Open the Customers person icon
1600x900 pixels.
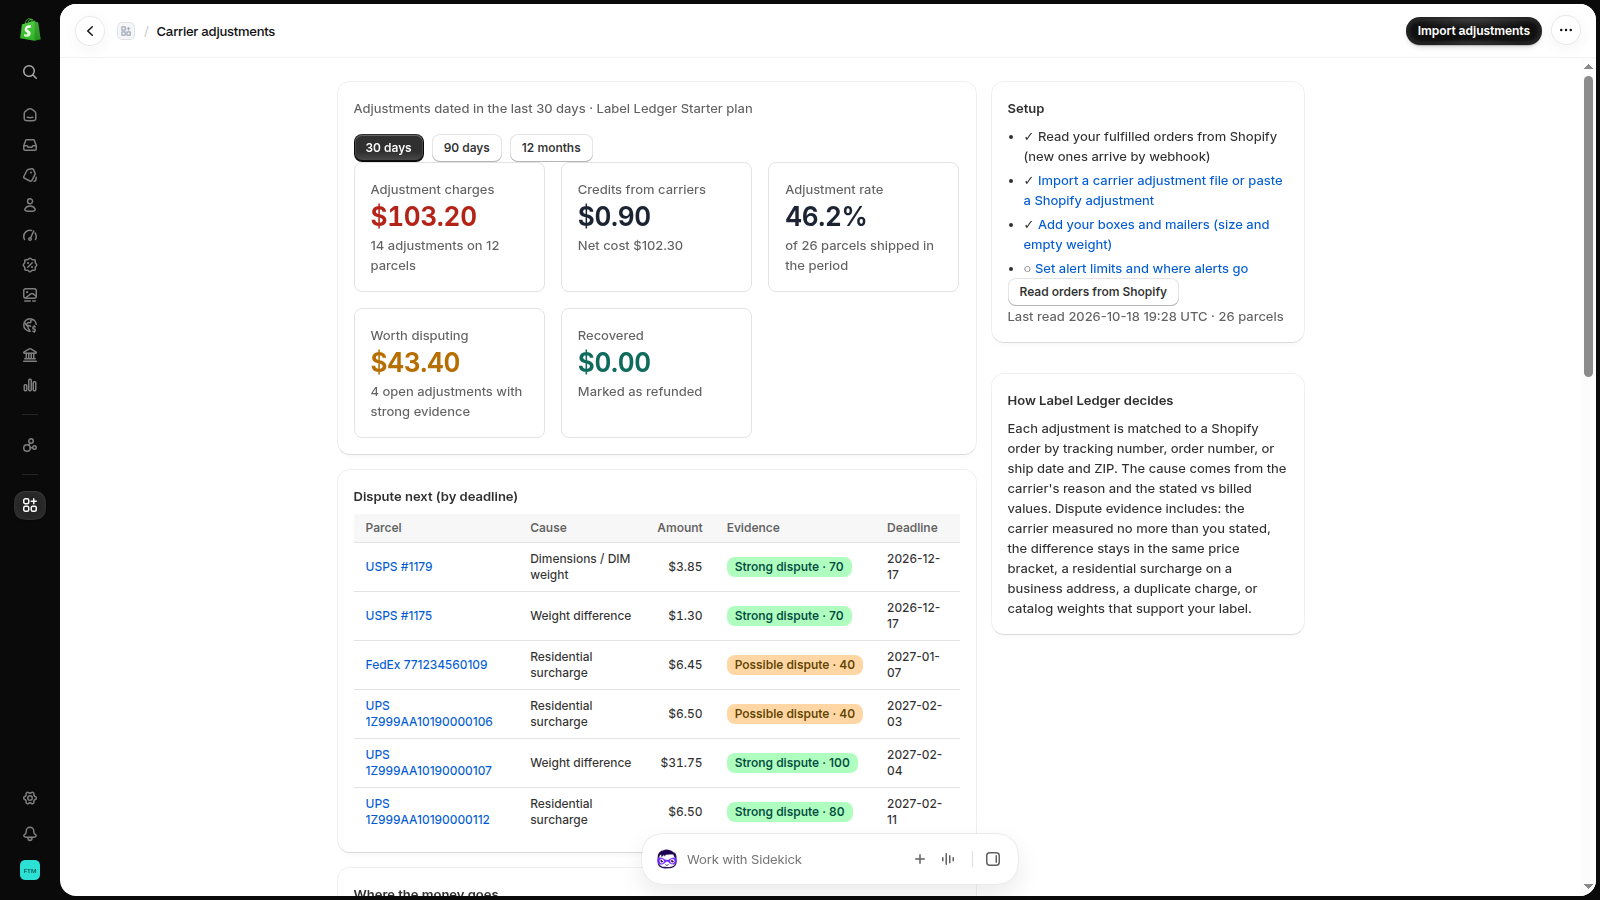coord(30,205)
